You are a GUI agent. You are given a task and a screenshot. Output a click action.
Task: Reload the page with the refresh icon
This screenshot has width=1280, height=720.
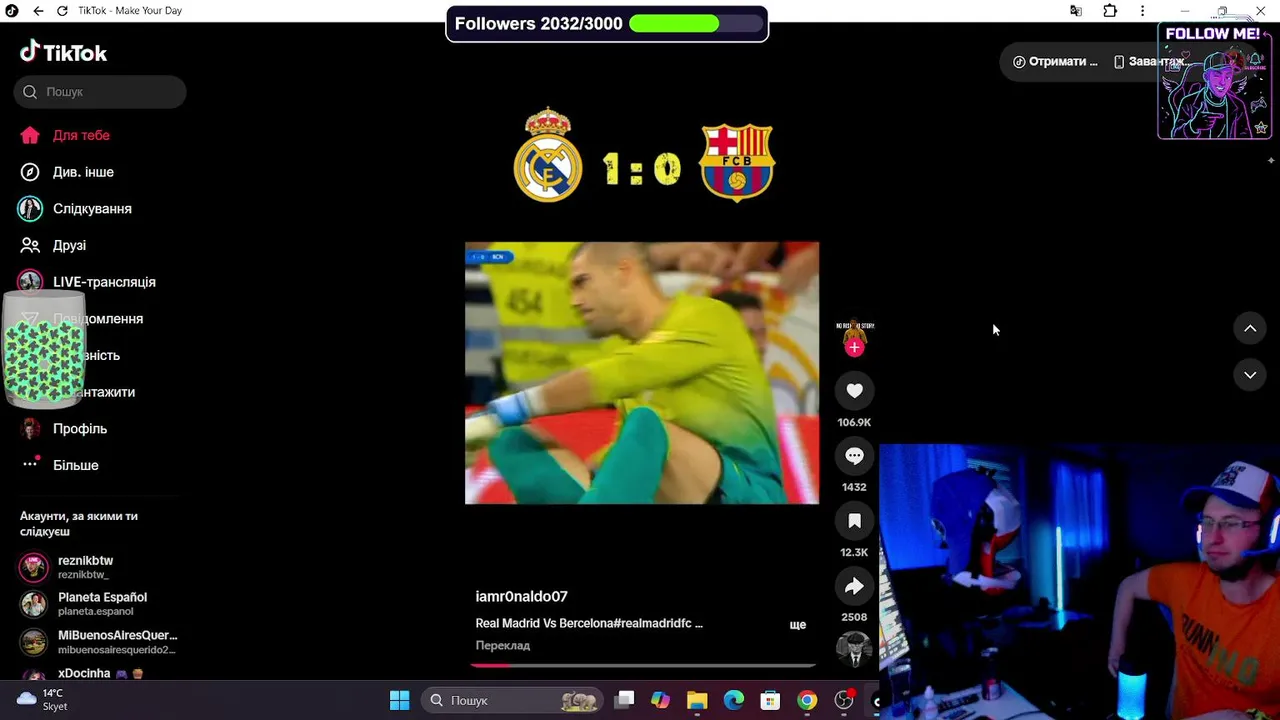click(62, 11)
